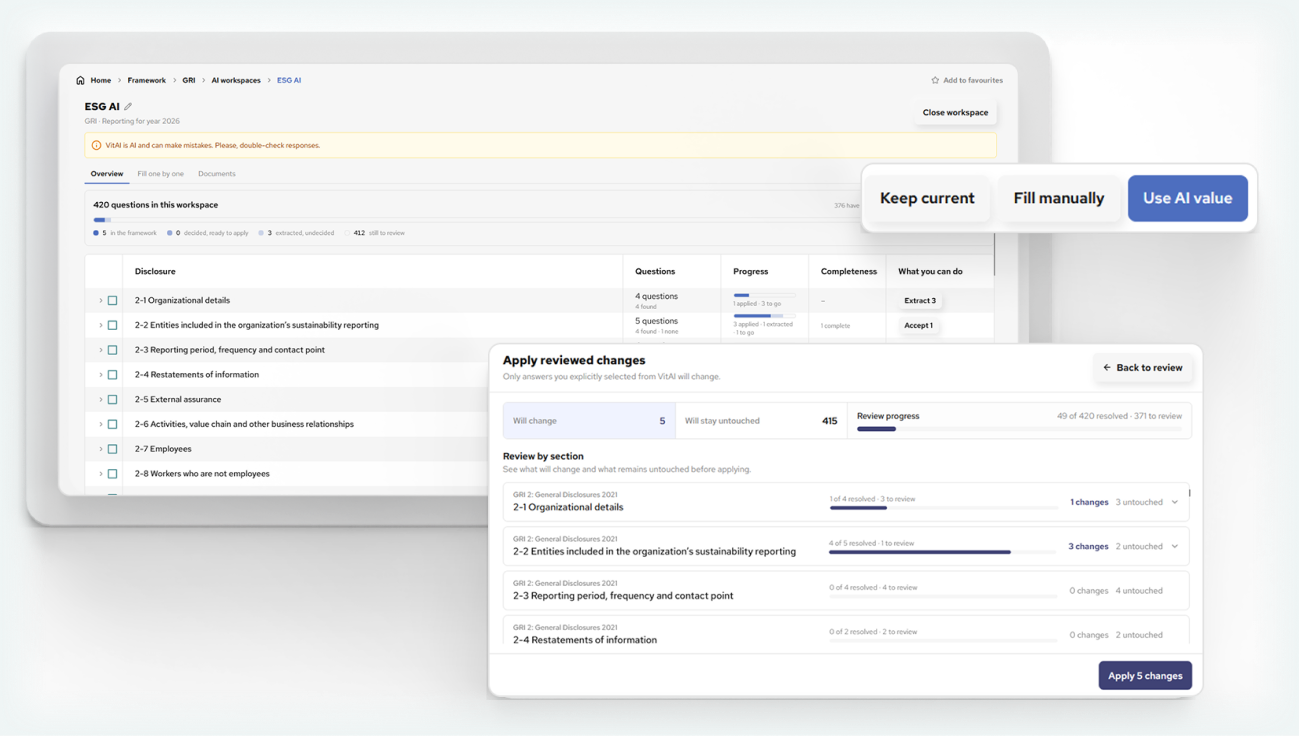
Task: Expand the 2-1 Organizational details table row
Action: (100, 300)
